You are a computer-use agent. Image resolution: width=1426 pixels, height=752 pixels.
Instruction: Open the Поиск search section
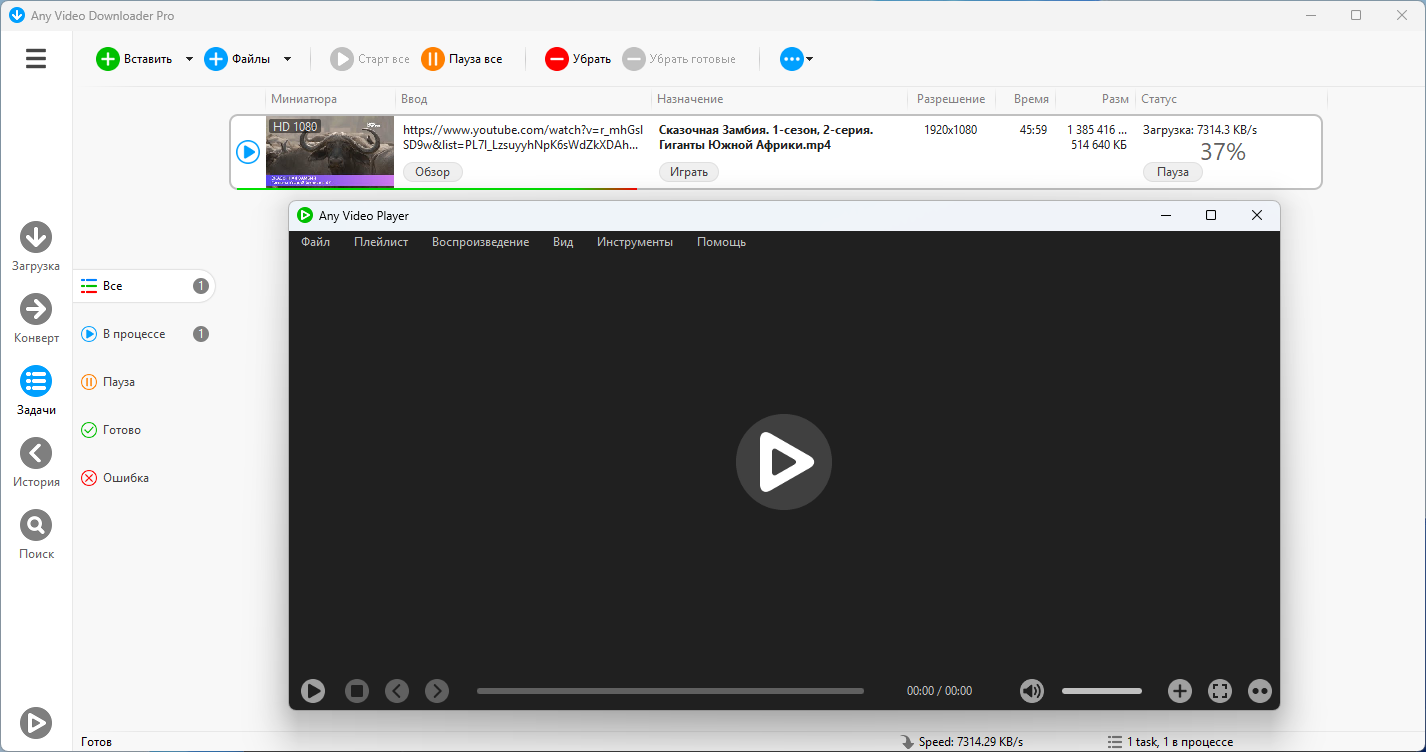[36, 526]
